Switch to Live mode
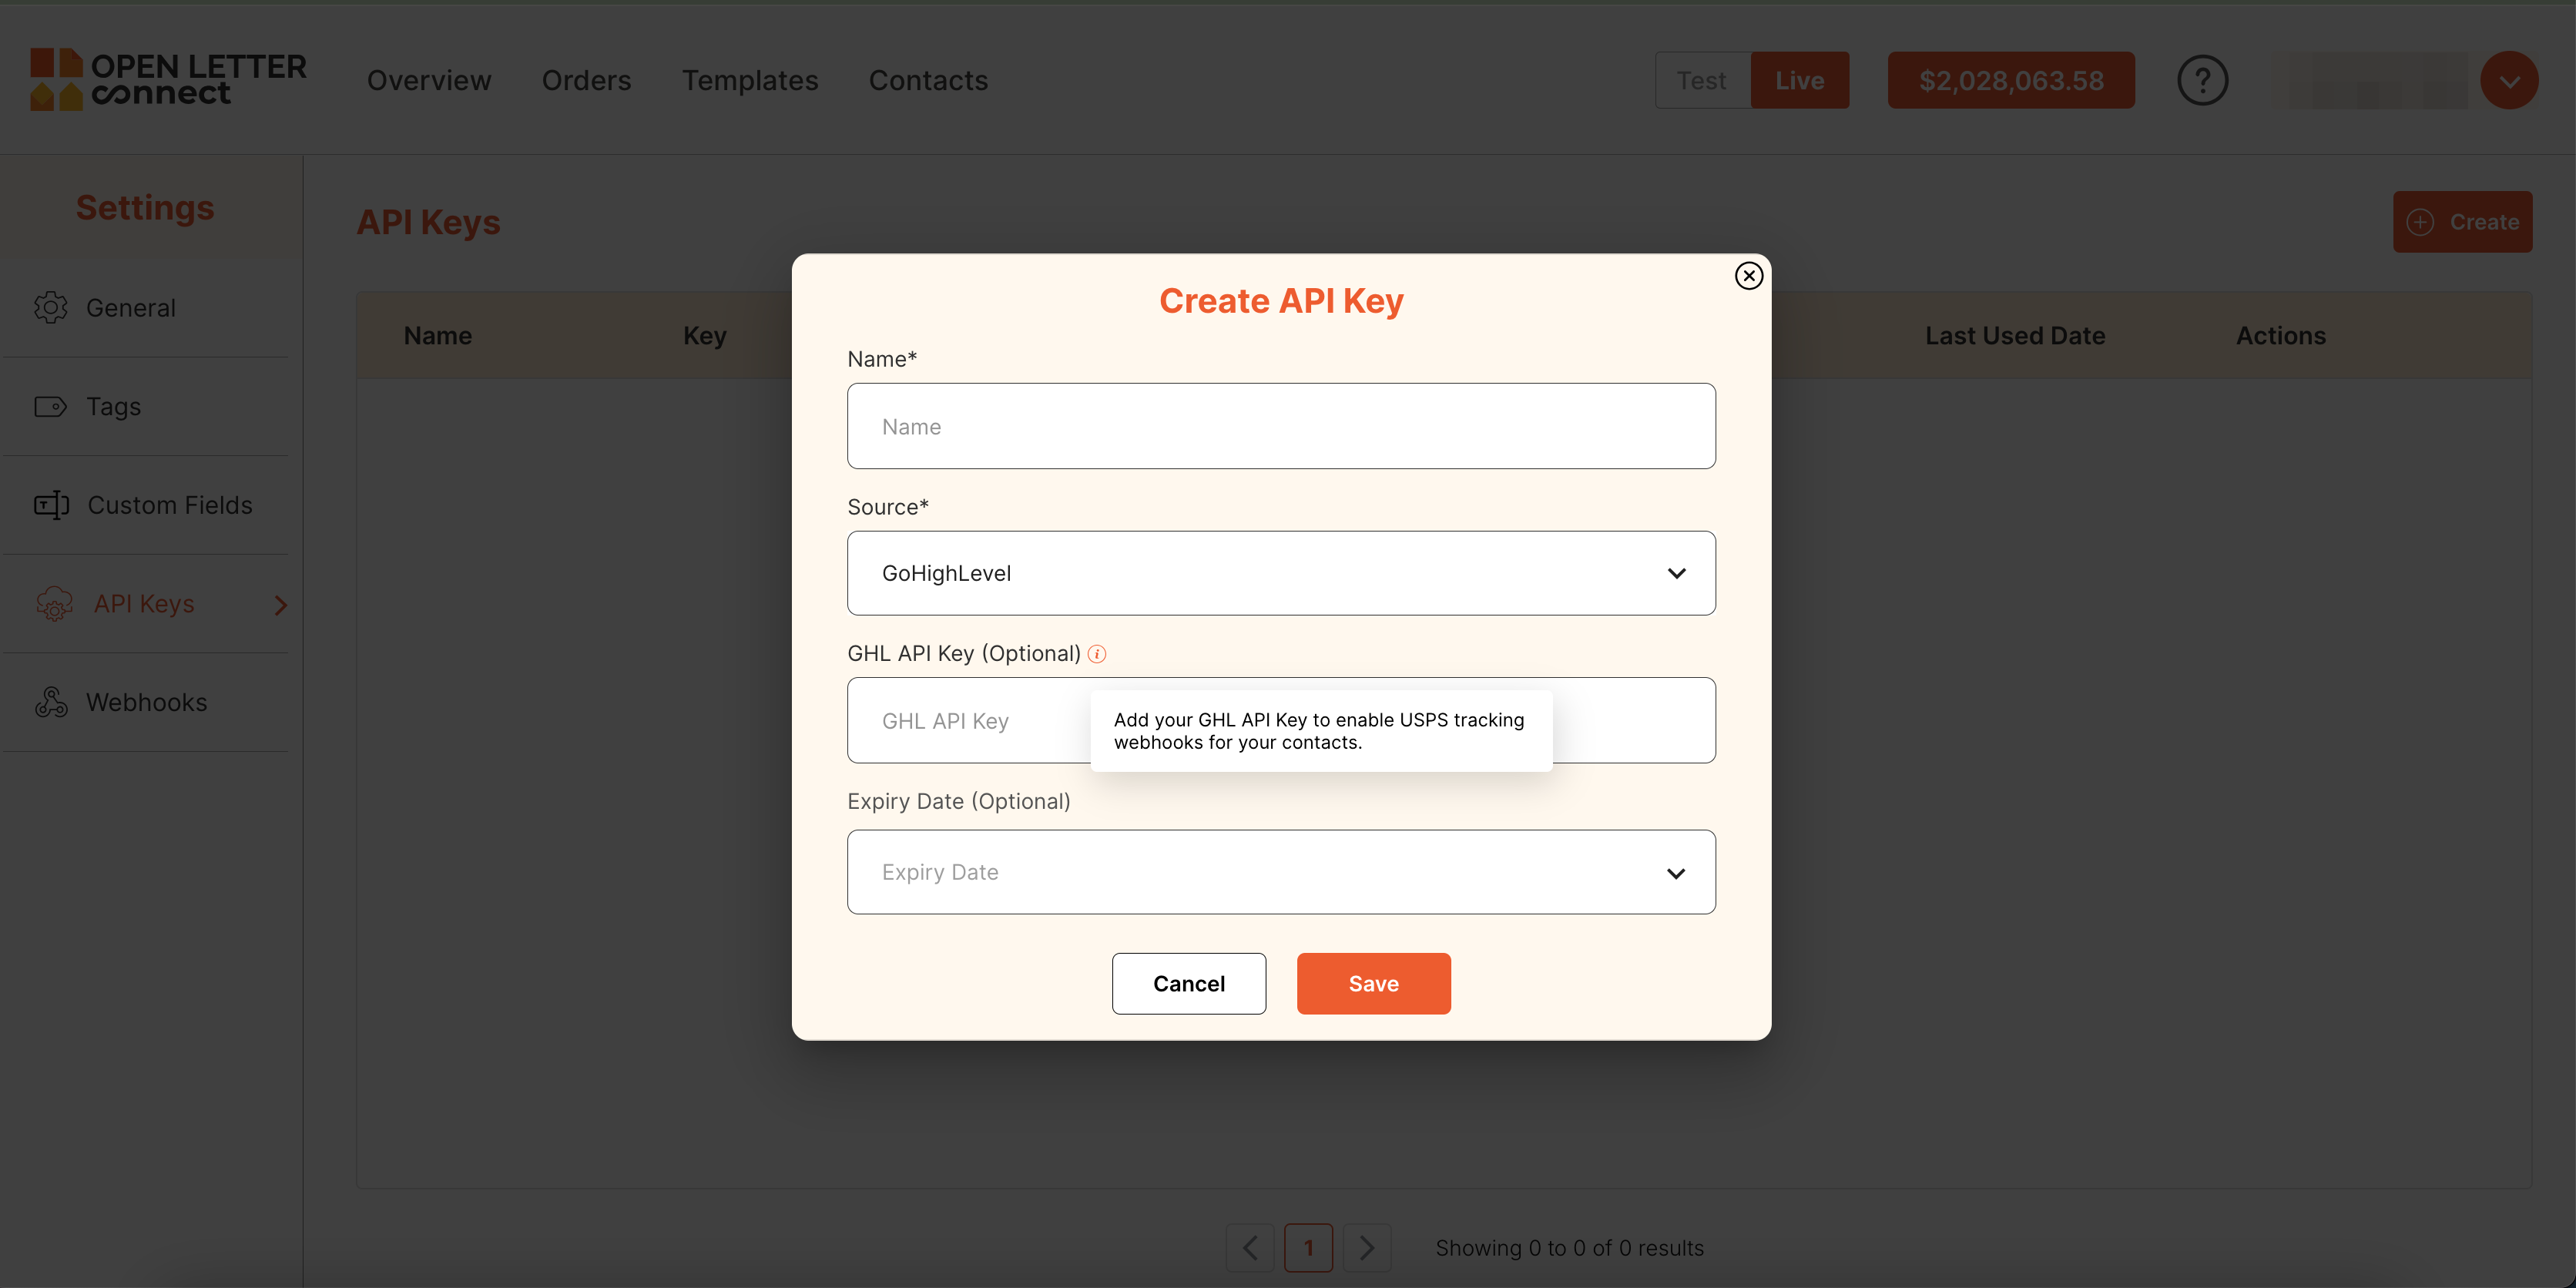This screenshot has height=1288, width=2576. tap(1799, 80)
